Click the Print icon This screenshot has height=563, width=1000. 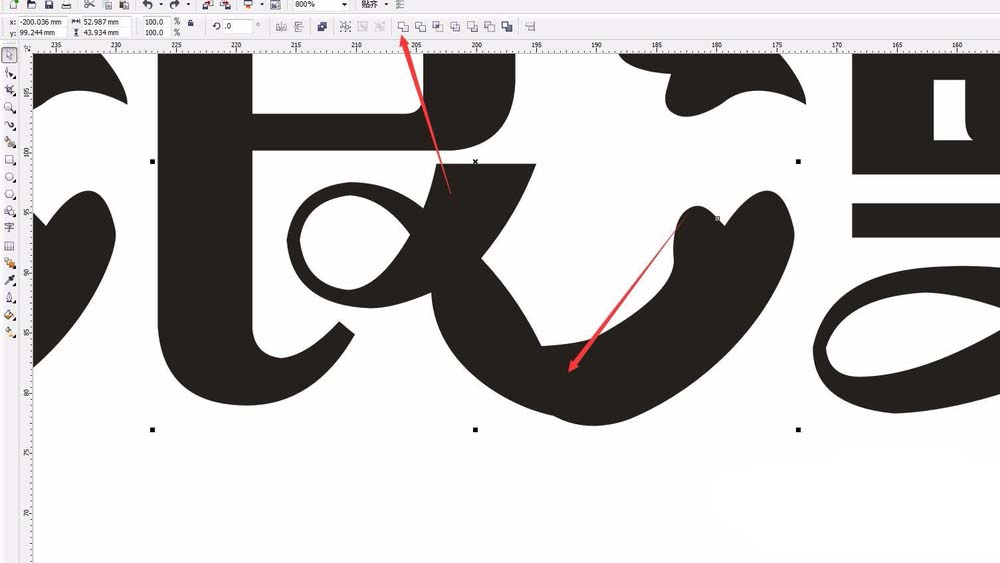pyautogui.click(x=66, y=4)
